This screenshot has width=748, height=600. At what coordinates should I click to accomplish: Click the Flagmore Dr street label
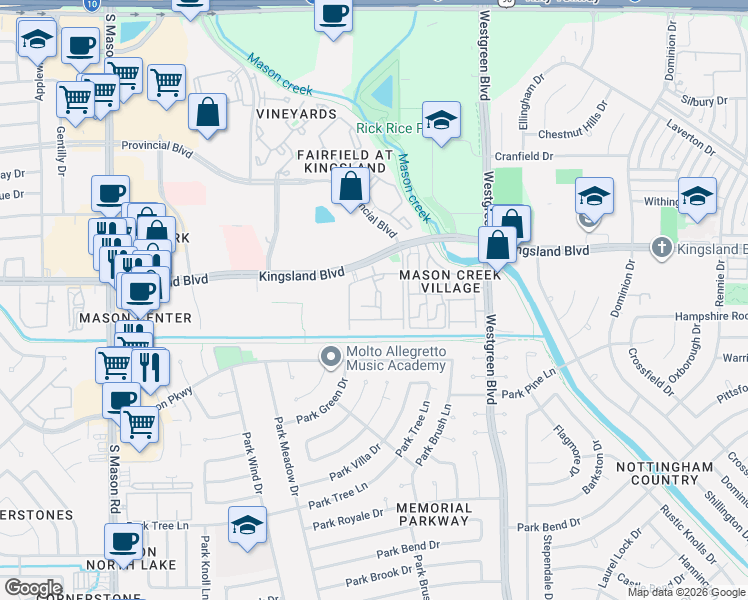[x=568, y=451]
